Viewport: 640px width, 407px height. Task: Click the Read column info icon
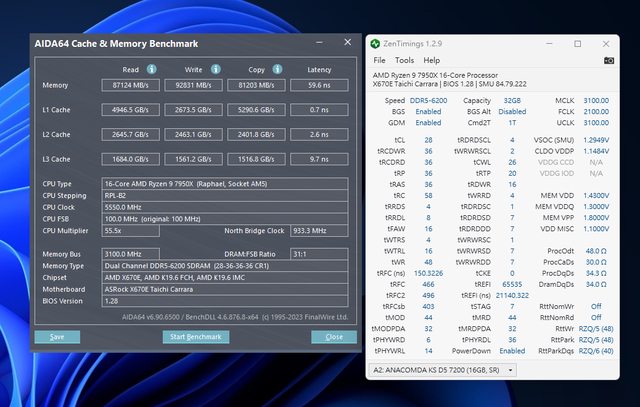(x=152, y=69)
